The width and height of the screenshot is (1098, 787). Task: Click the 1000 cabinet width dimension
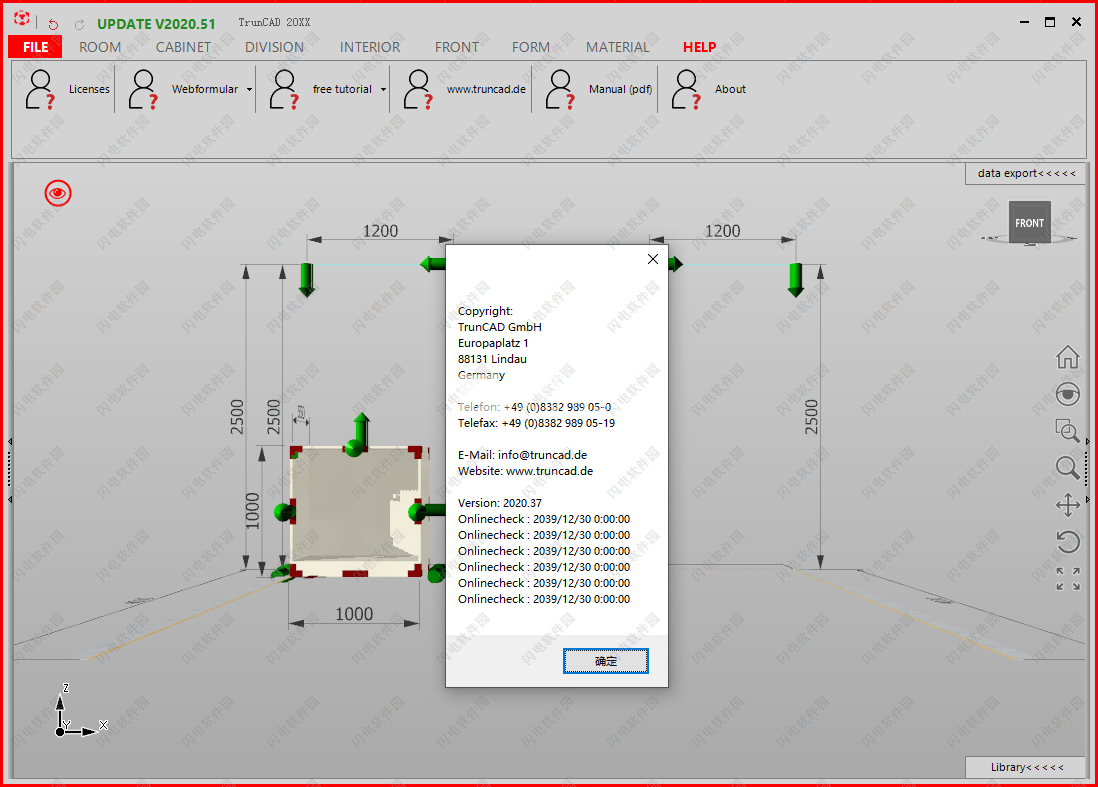(x=354, y=614)
